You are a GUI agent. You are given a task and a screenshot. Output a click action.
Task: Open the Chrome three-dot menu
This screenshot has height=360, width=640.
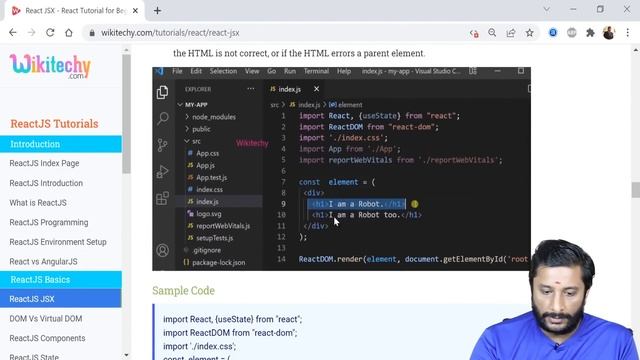coord(628,33)
